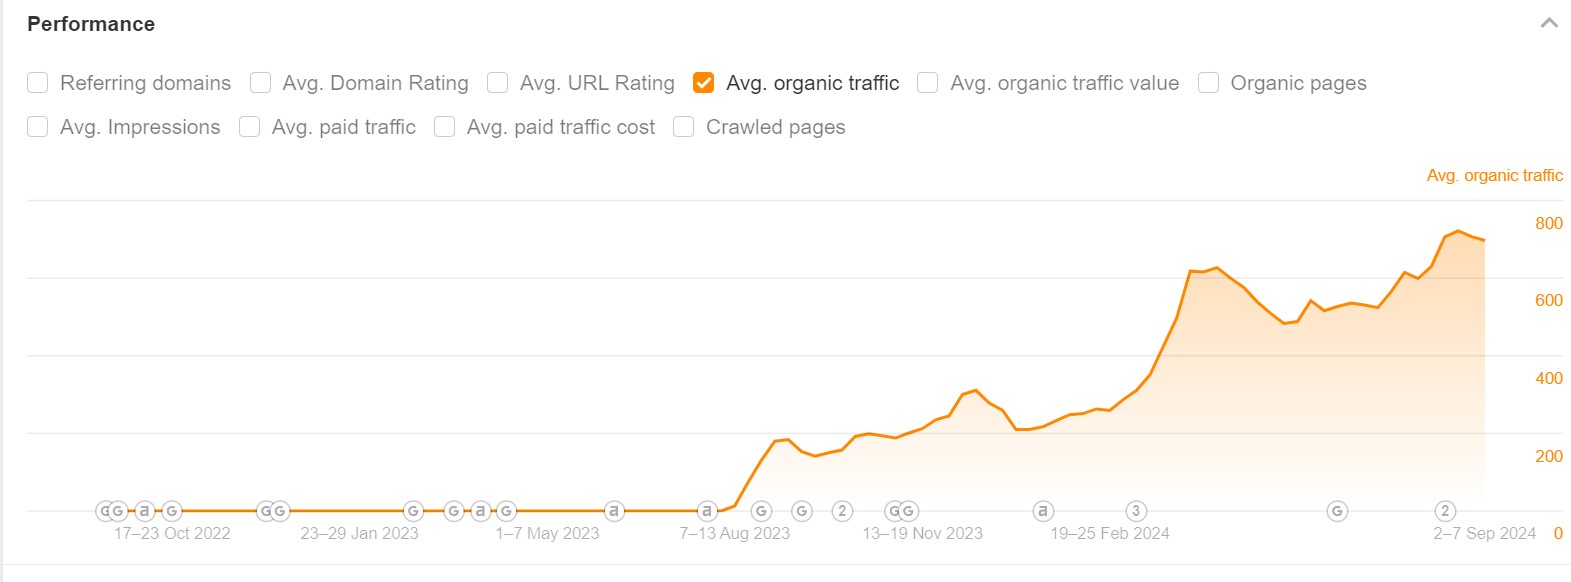The height and width of the screenshot is (582, 1571).
Task: Click the 'a' marker before Feb 2024
Action: pyautogui.click(x=1043, y=511)
